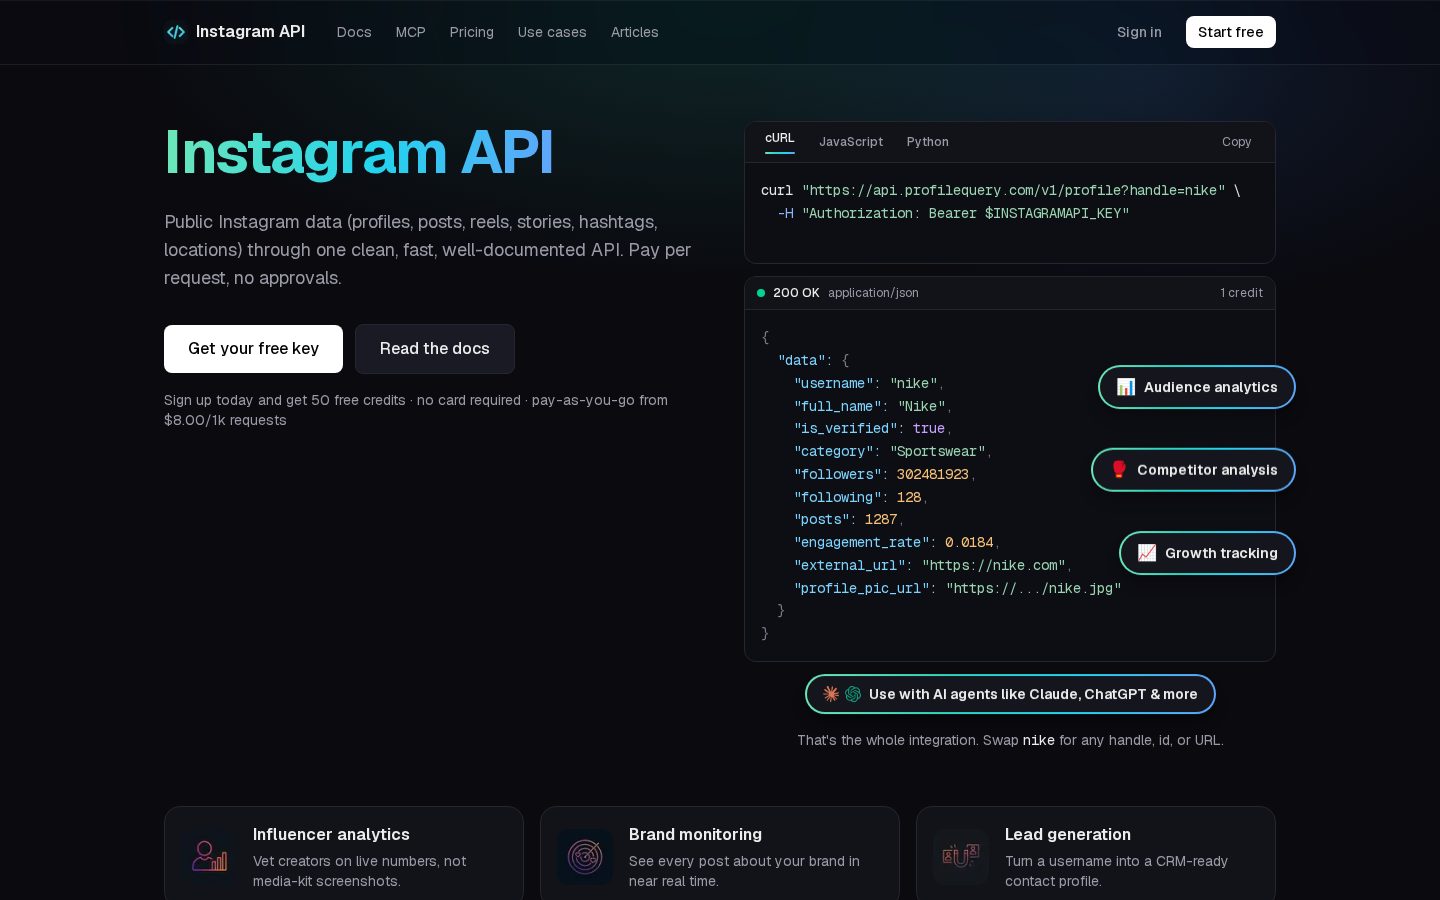Open the Brand monitoring card title
1440x900 pixels.
(695, 834)
